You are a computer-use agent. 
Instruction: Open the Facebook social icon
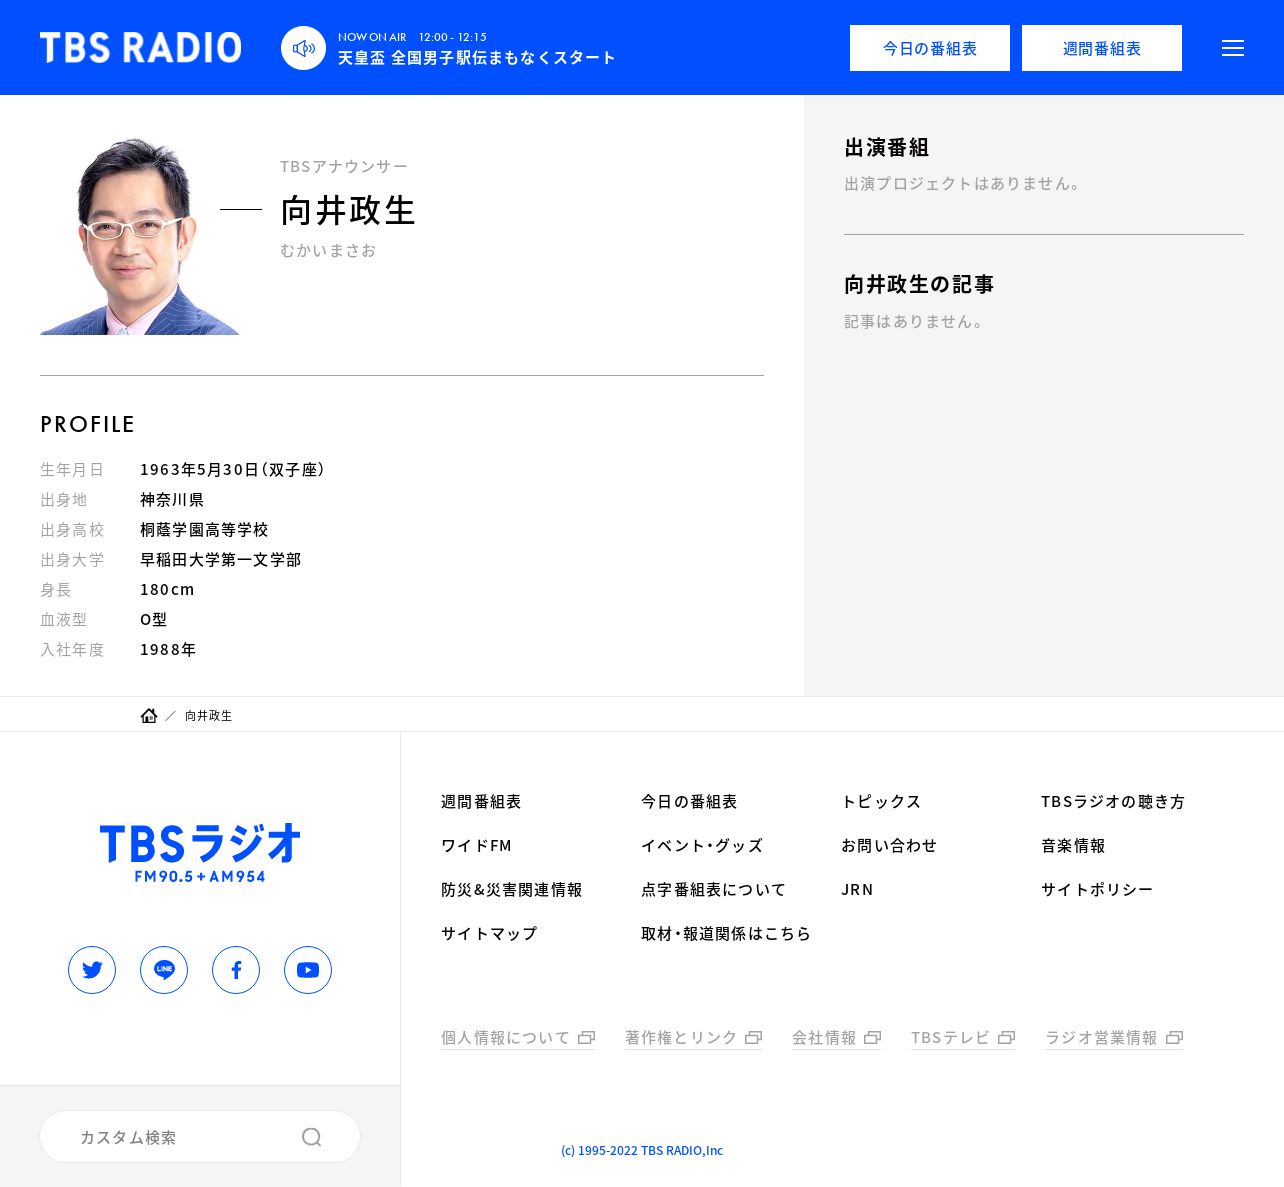pyautogui.click(x=236, y=970)
